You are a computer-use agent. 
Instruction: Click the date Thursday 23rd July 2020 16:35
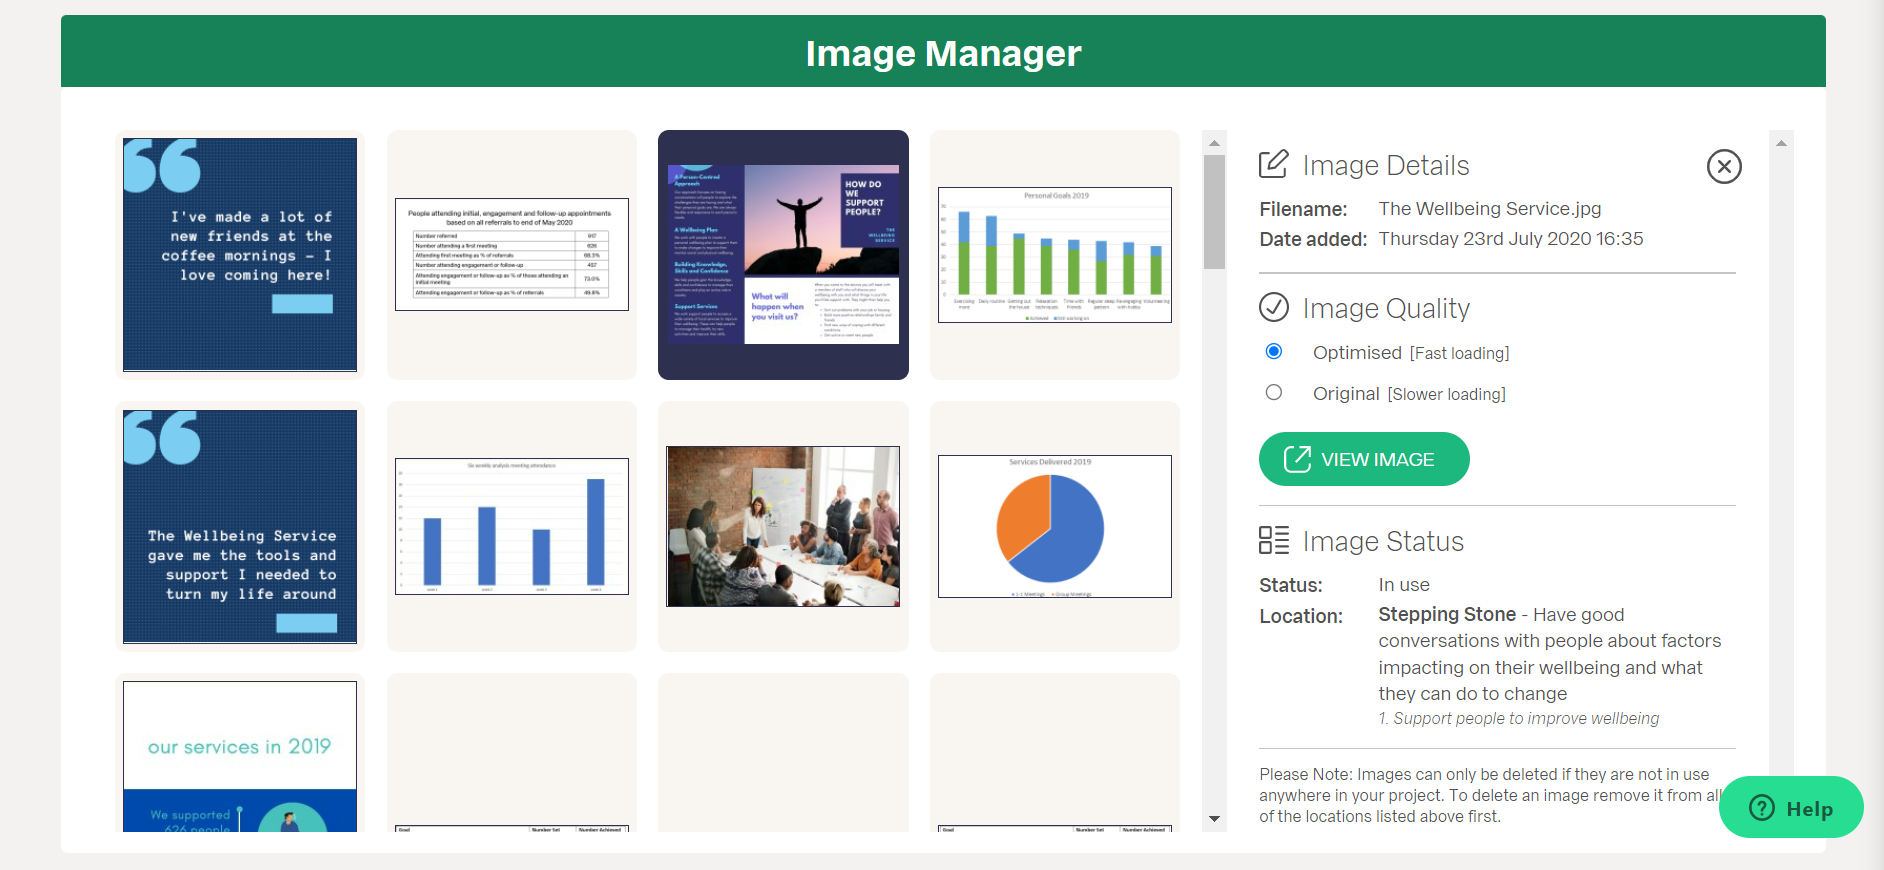click(x=1511, y=239)
